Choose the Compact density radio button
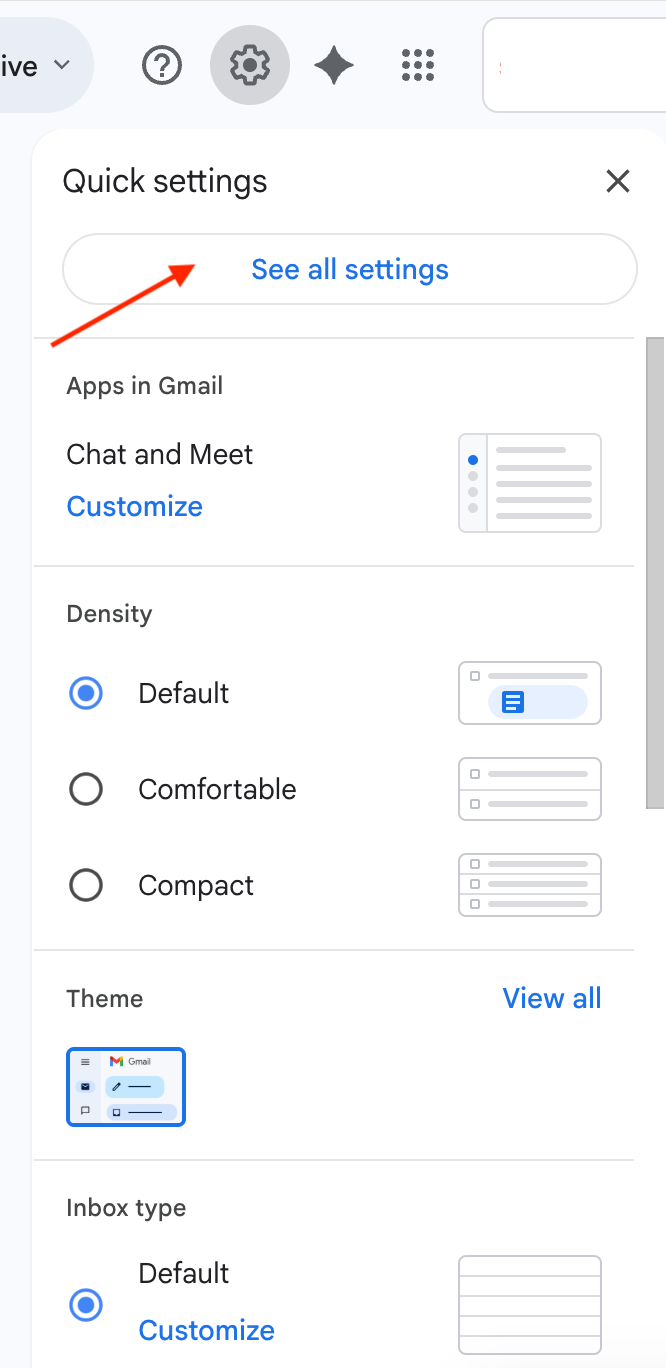 [x=86, y=885]
